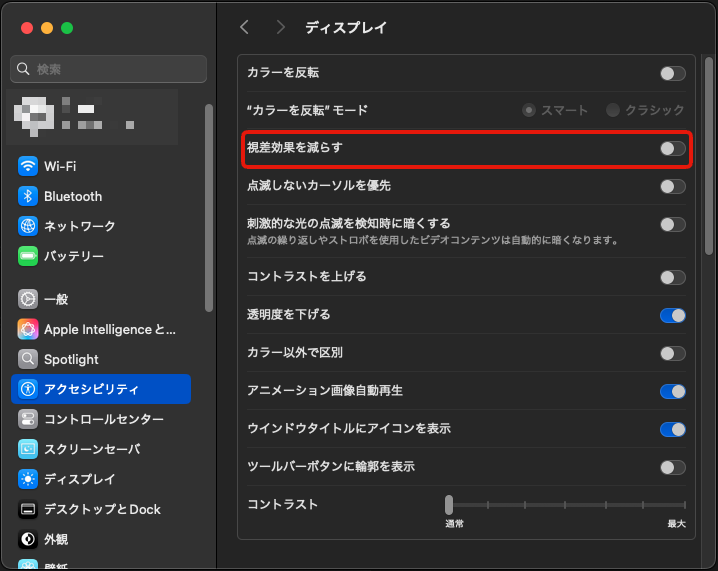The image size is (718, 571).
Task: Turn off 透明度を下げる switch
Action: click(672, 315)
